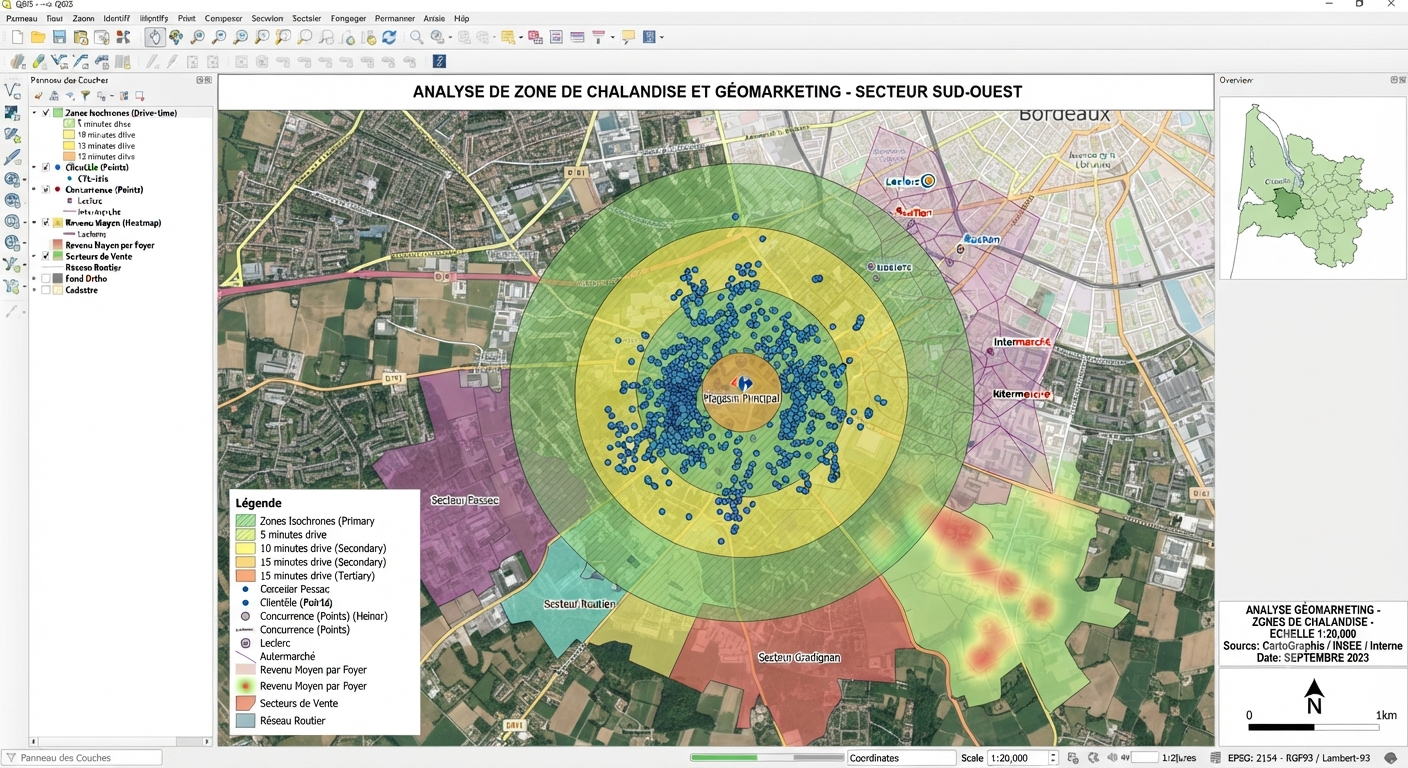The height and width of the screenshot is (768, 1408).
Task: Open dropdown arrow beside yellow table select icon
Action: 520,37
